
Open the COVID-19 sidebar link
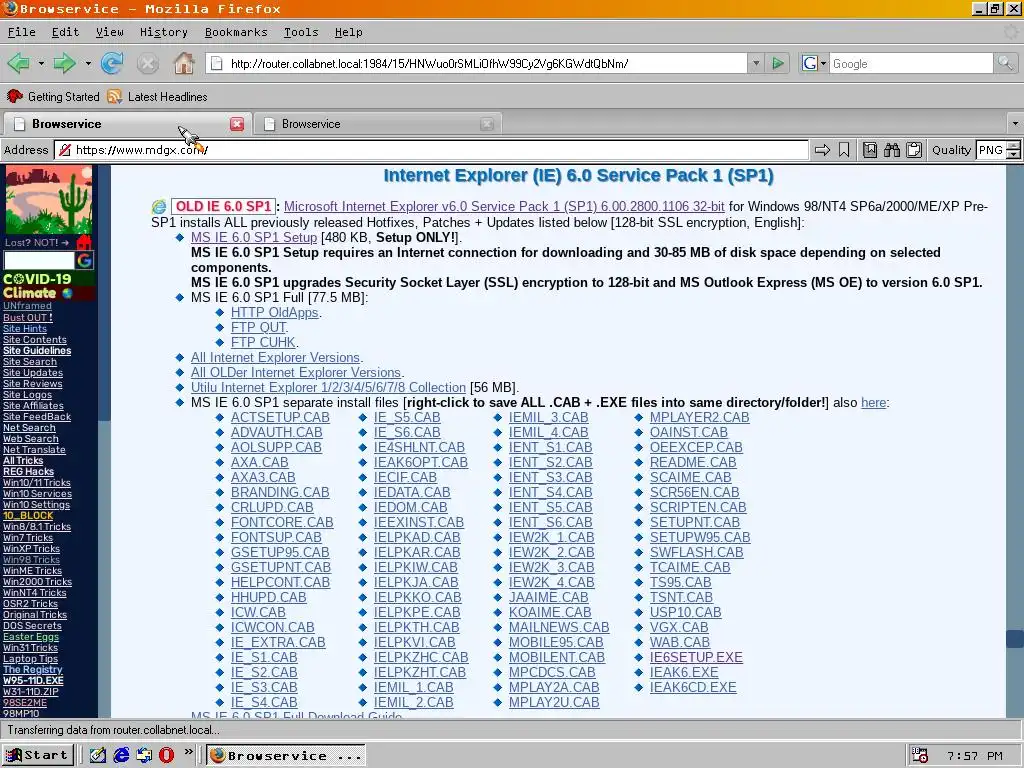[37, 279]
